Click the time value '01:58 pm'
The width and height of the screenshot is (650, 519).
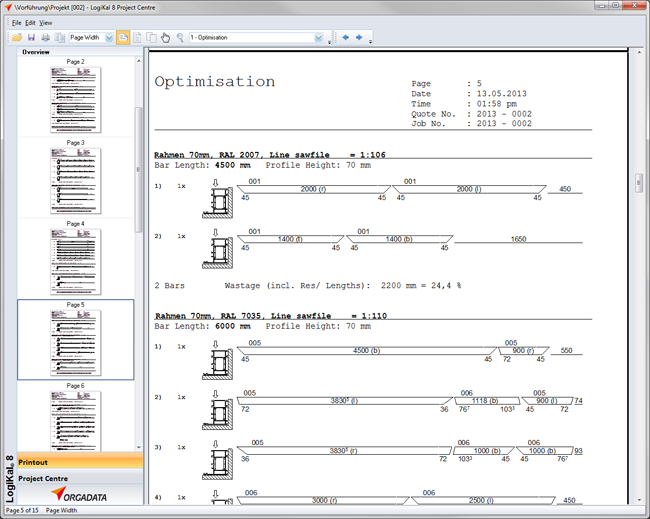496,104
